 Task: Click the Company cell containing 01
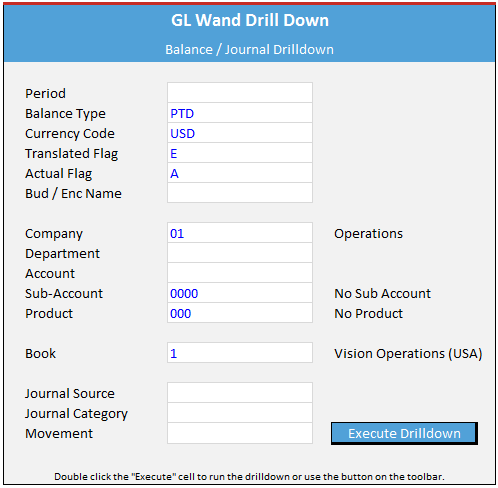240,233
